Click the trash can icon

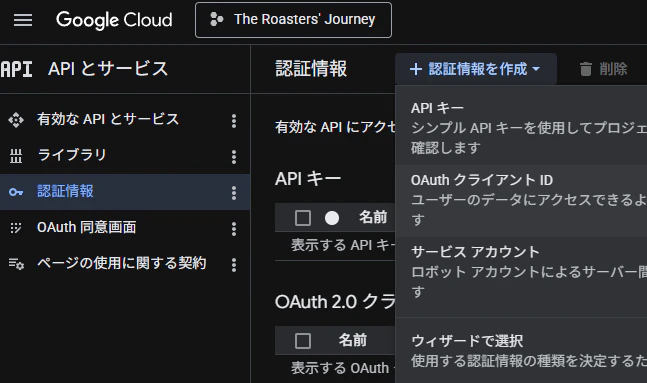point(586,69)
